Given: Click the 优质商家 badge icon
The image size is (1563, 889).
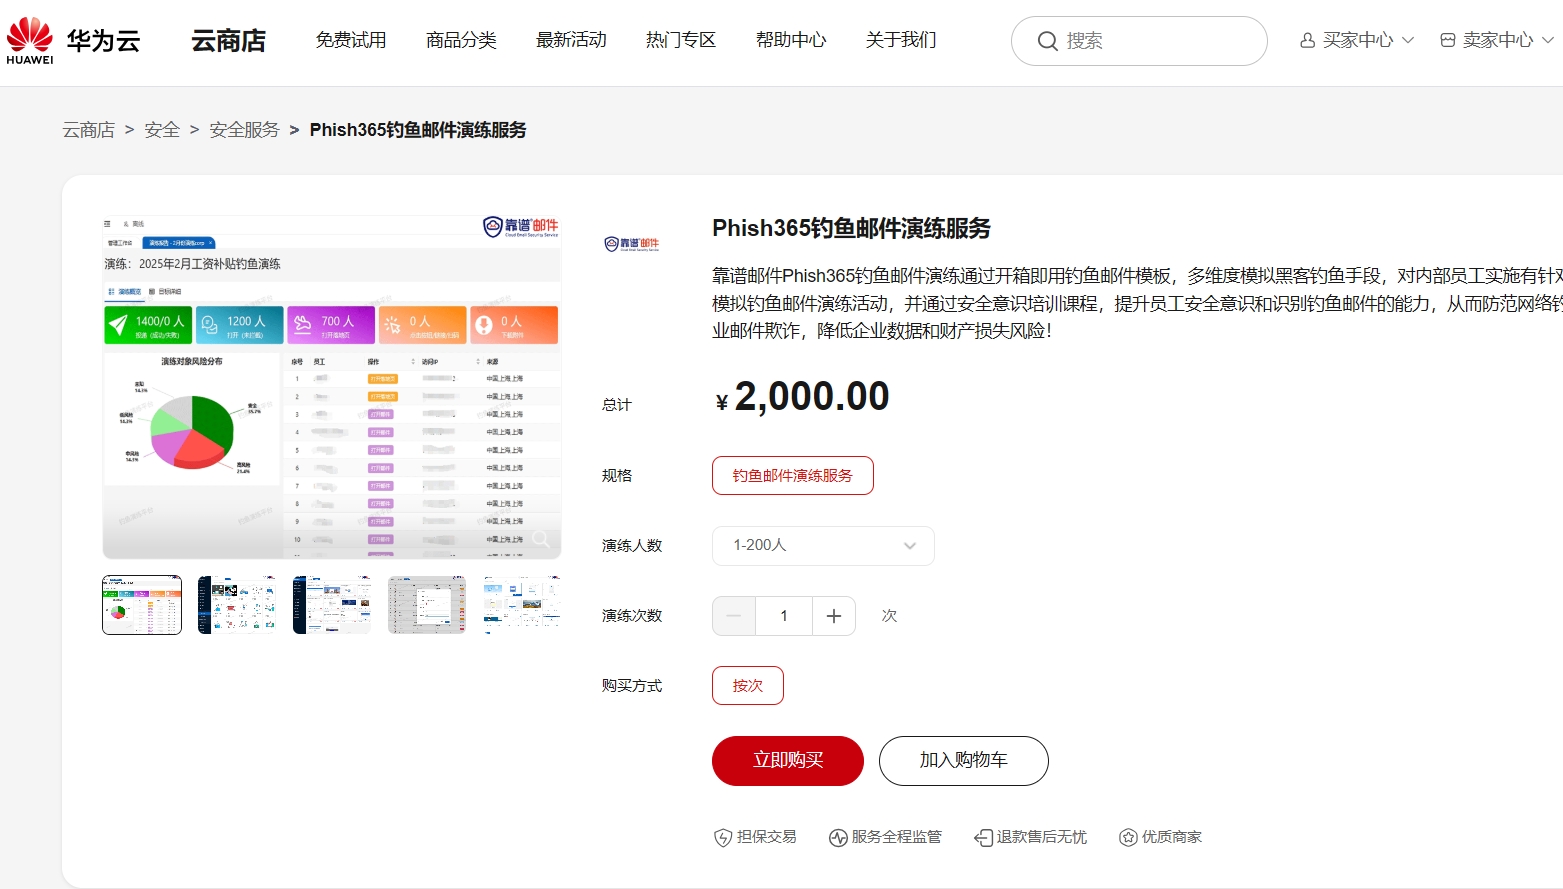Looking at the screenshot, I should [x=1128, y=838].
